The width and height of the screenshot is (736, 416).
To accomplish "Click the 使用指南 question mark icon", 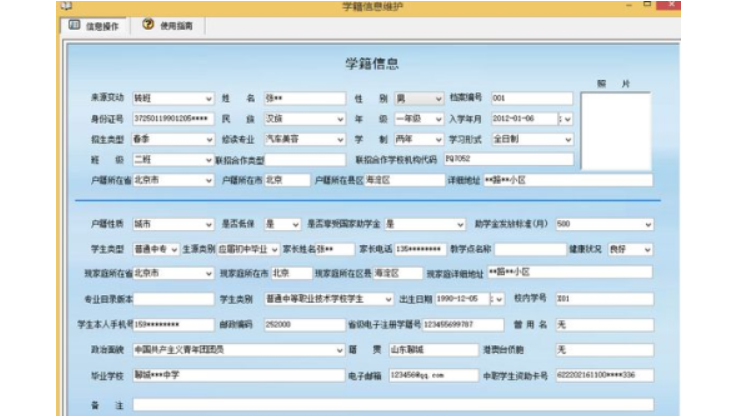I will pos(148,25).
